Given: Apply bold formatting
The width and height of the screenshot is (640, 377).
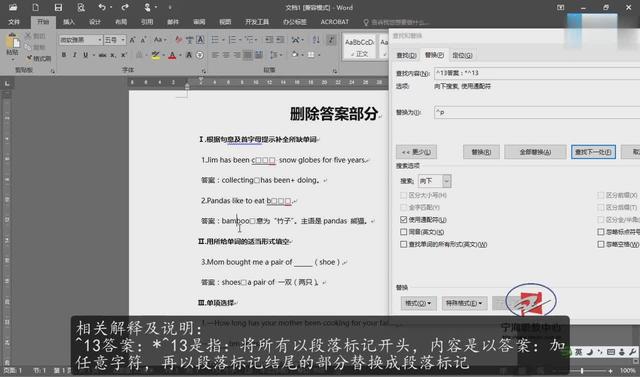Looking at the screenshot, I should click(64, 55).
